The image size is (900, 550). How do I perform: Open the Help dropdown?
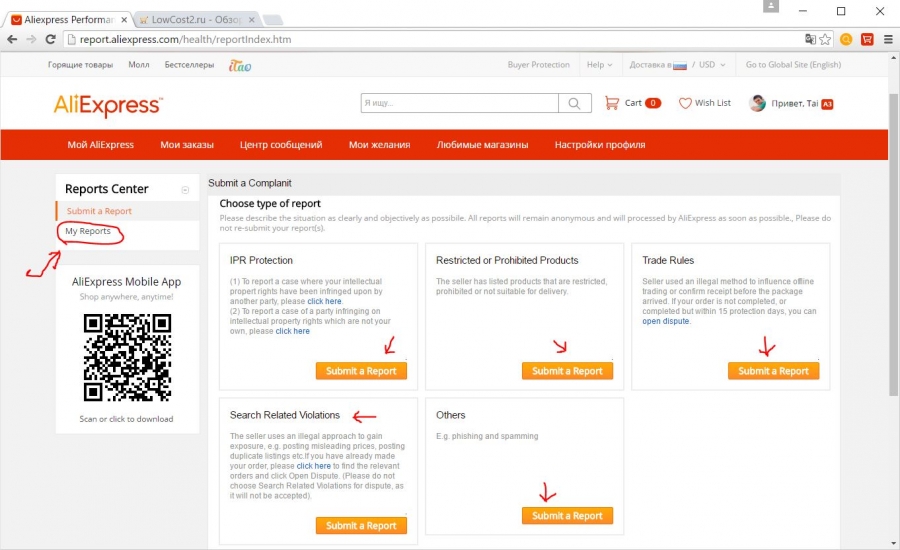599,65
